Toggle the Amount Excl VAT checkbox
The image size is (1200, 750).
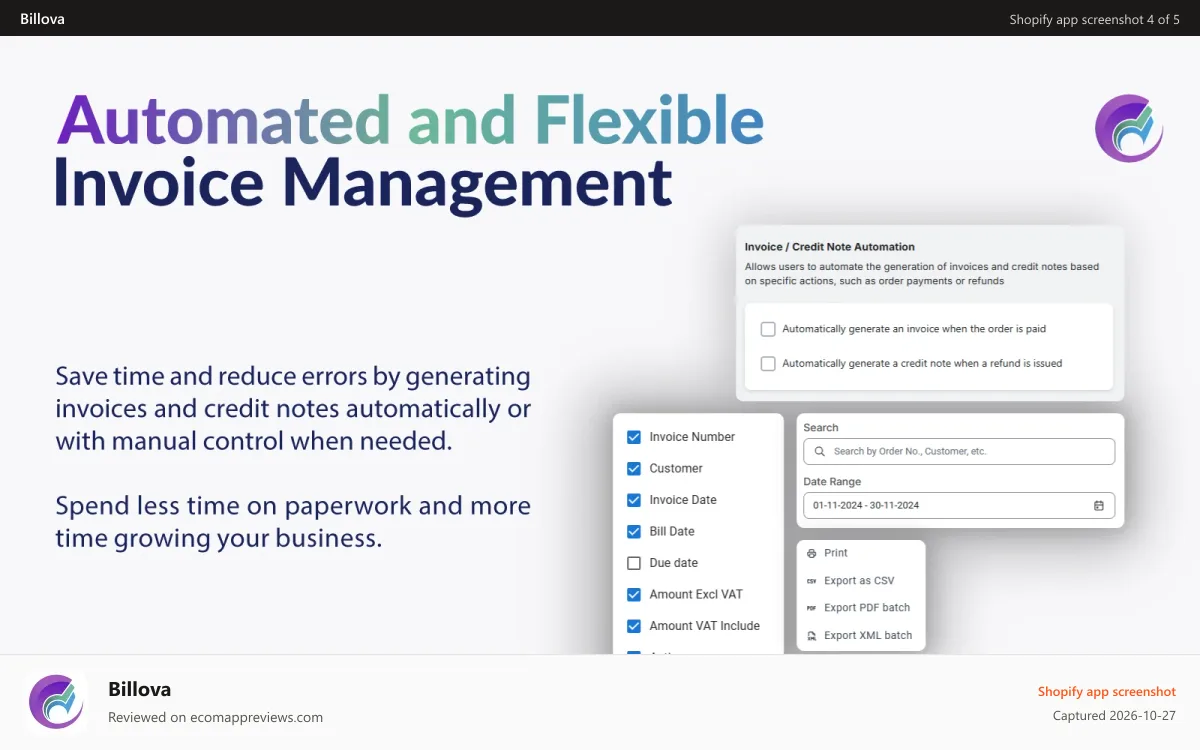633,595
